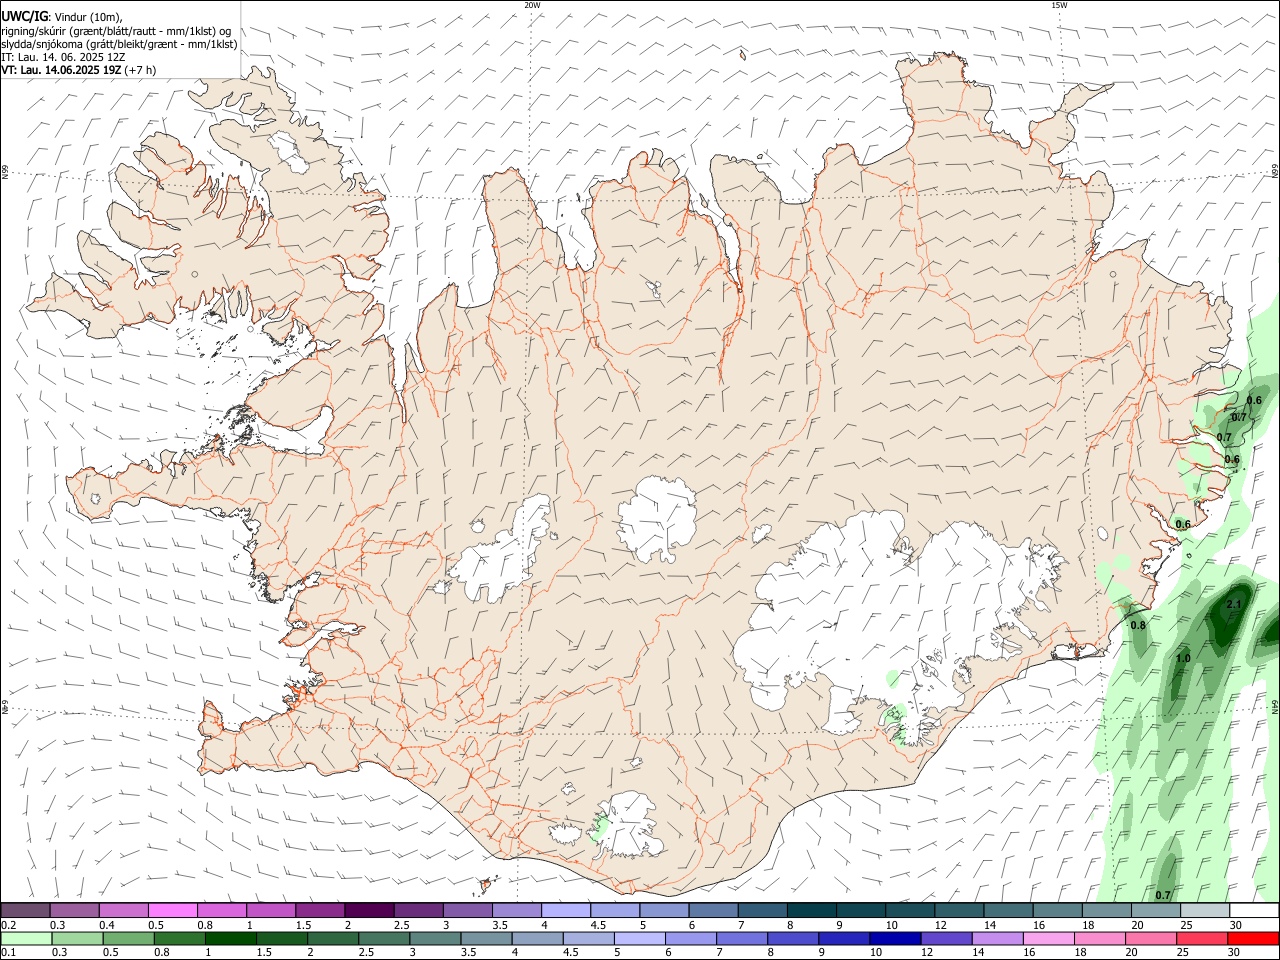Image resolution: width=1280 pixels, height=960 pixels.
Task: Click the pink swatch labeled 20 in lower legend
Action: (x=1151, y=939)
